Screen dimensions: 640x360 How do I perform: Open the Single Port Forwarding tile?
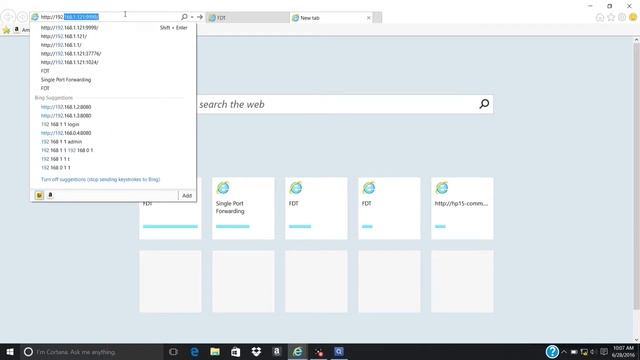pos(243,208)
